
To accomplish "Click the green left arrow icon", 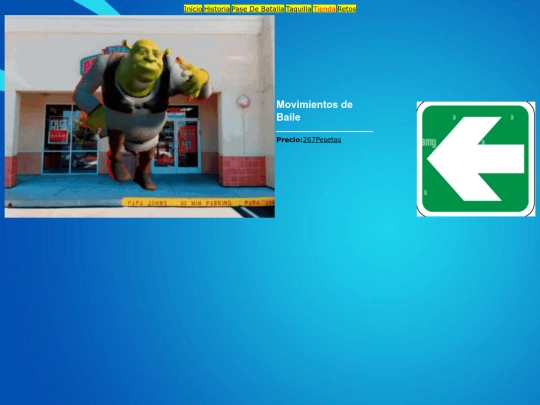I will point(476,159).
